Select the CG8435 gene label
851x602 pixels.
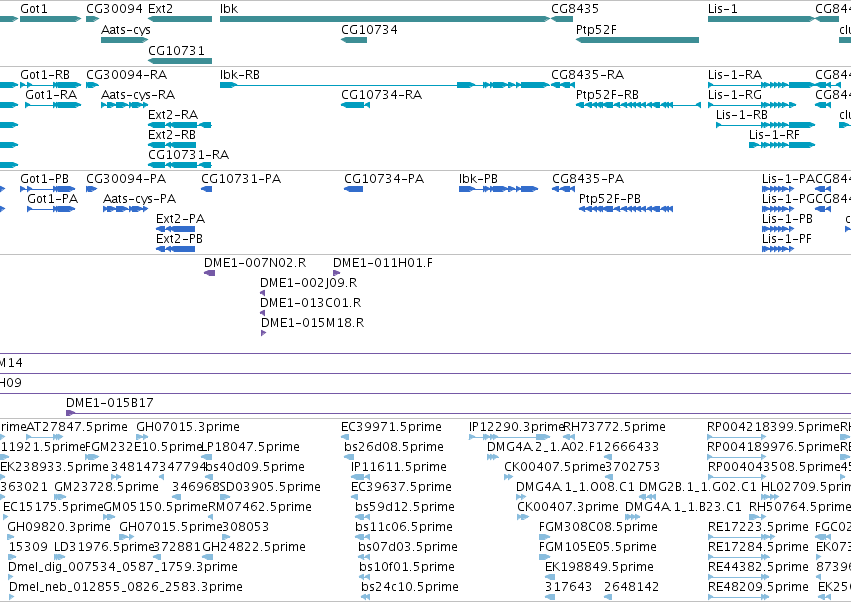click(x=575, y=9)
